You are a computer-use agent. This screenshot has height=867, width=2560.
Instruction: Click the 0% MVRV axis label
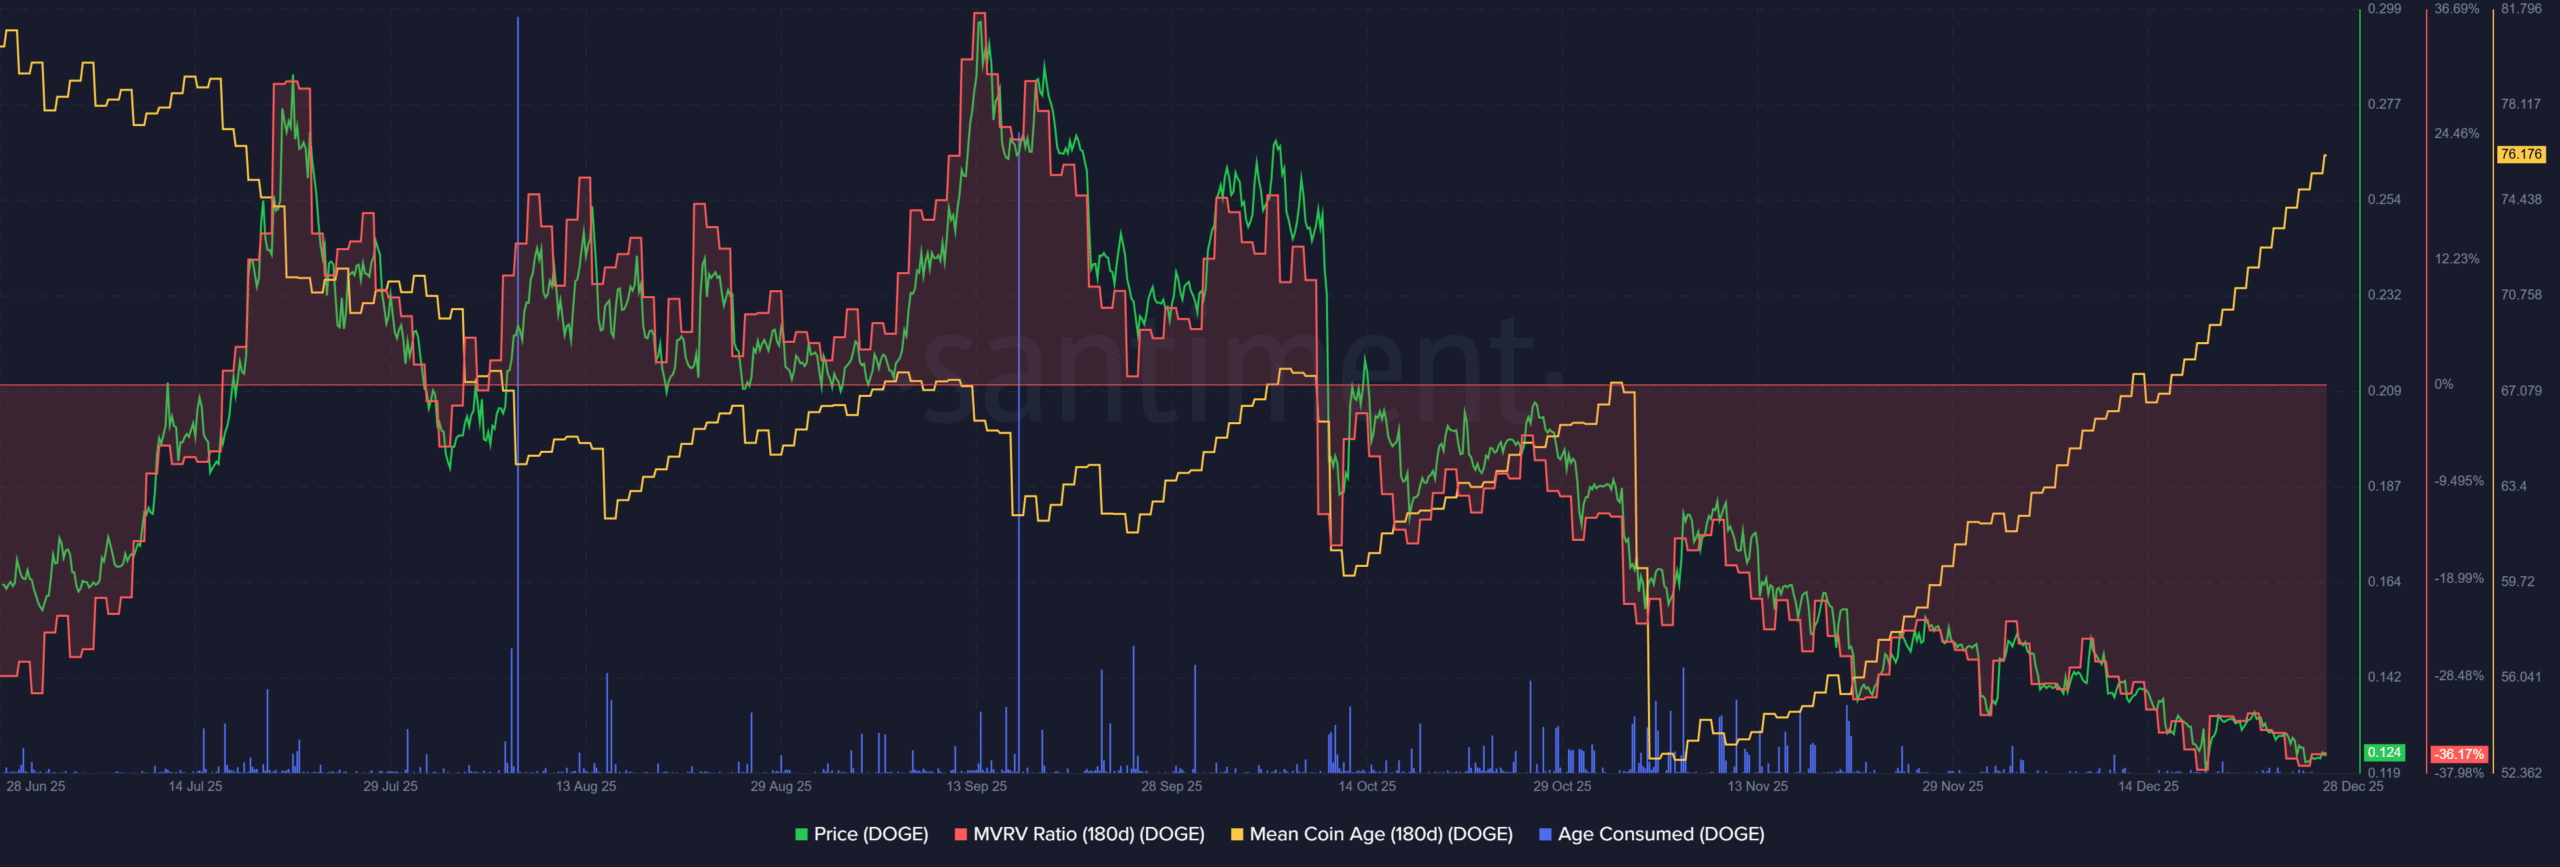2443,384
